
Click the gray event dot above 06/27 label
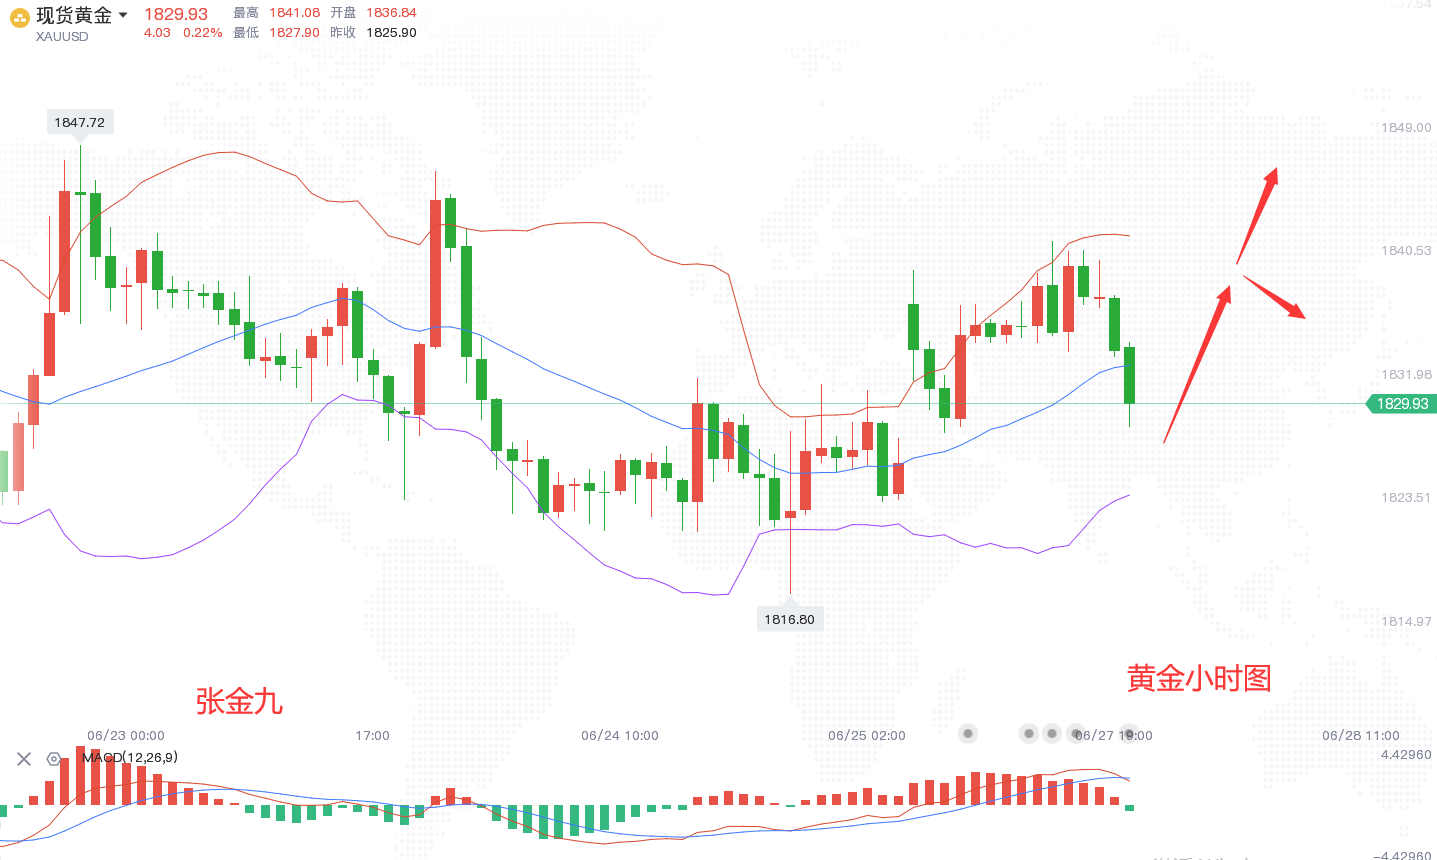[x=1076, y=733]
